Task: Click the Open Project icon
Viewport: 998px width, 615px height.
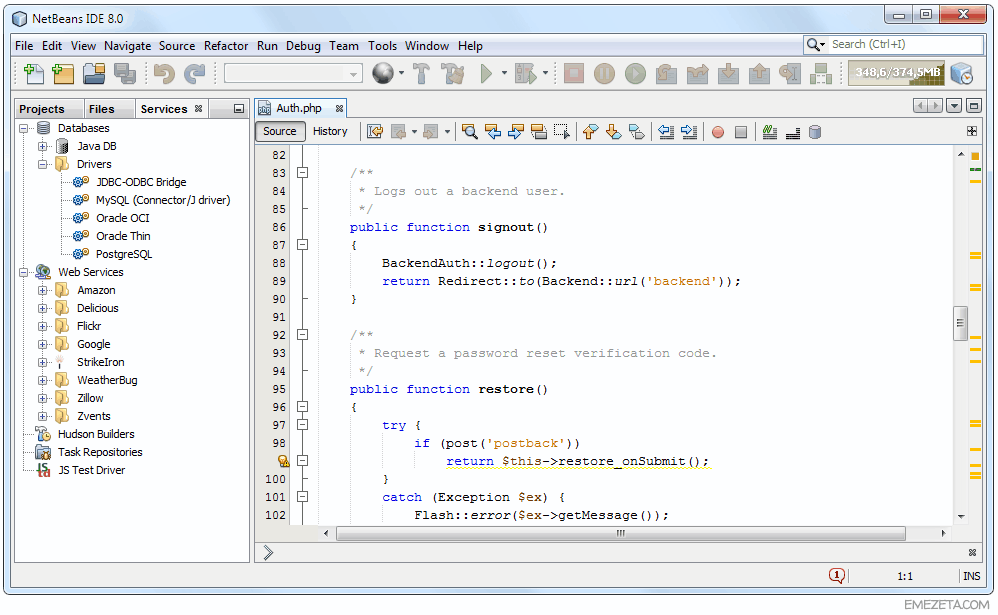Action: [x=94, y=74]
